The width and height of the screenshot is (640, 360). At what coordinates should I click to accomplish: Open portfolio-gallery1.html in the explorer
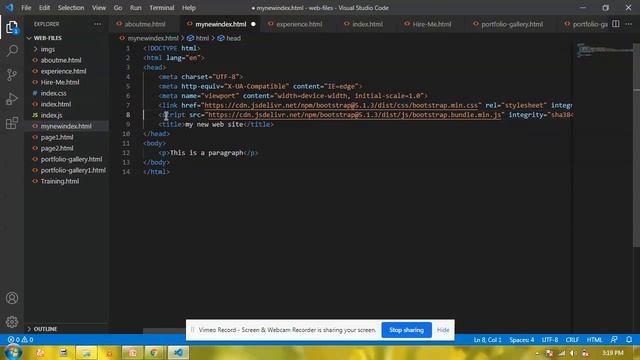73,170
